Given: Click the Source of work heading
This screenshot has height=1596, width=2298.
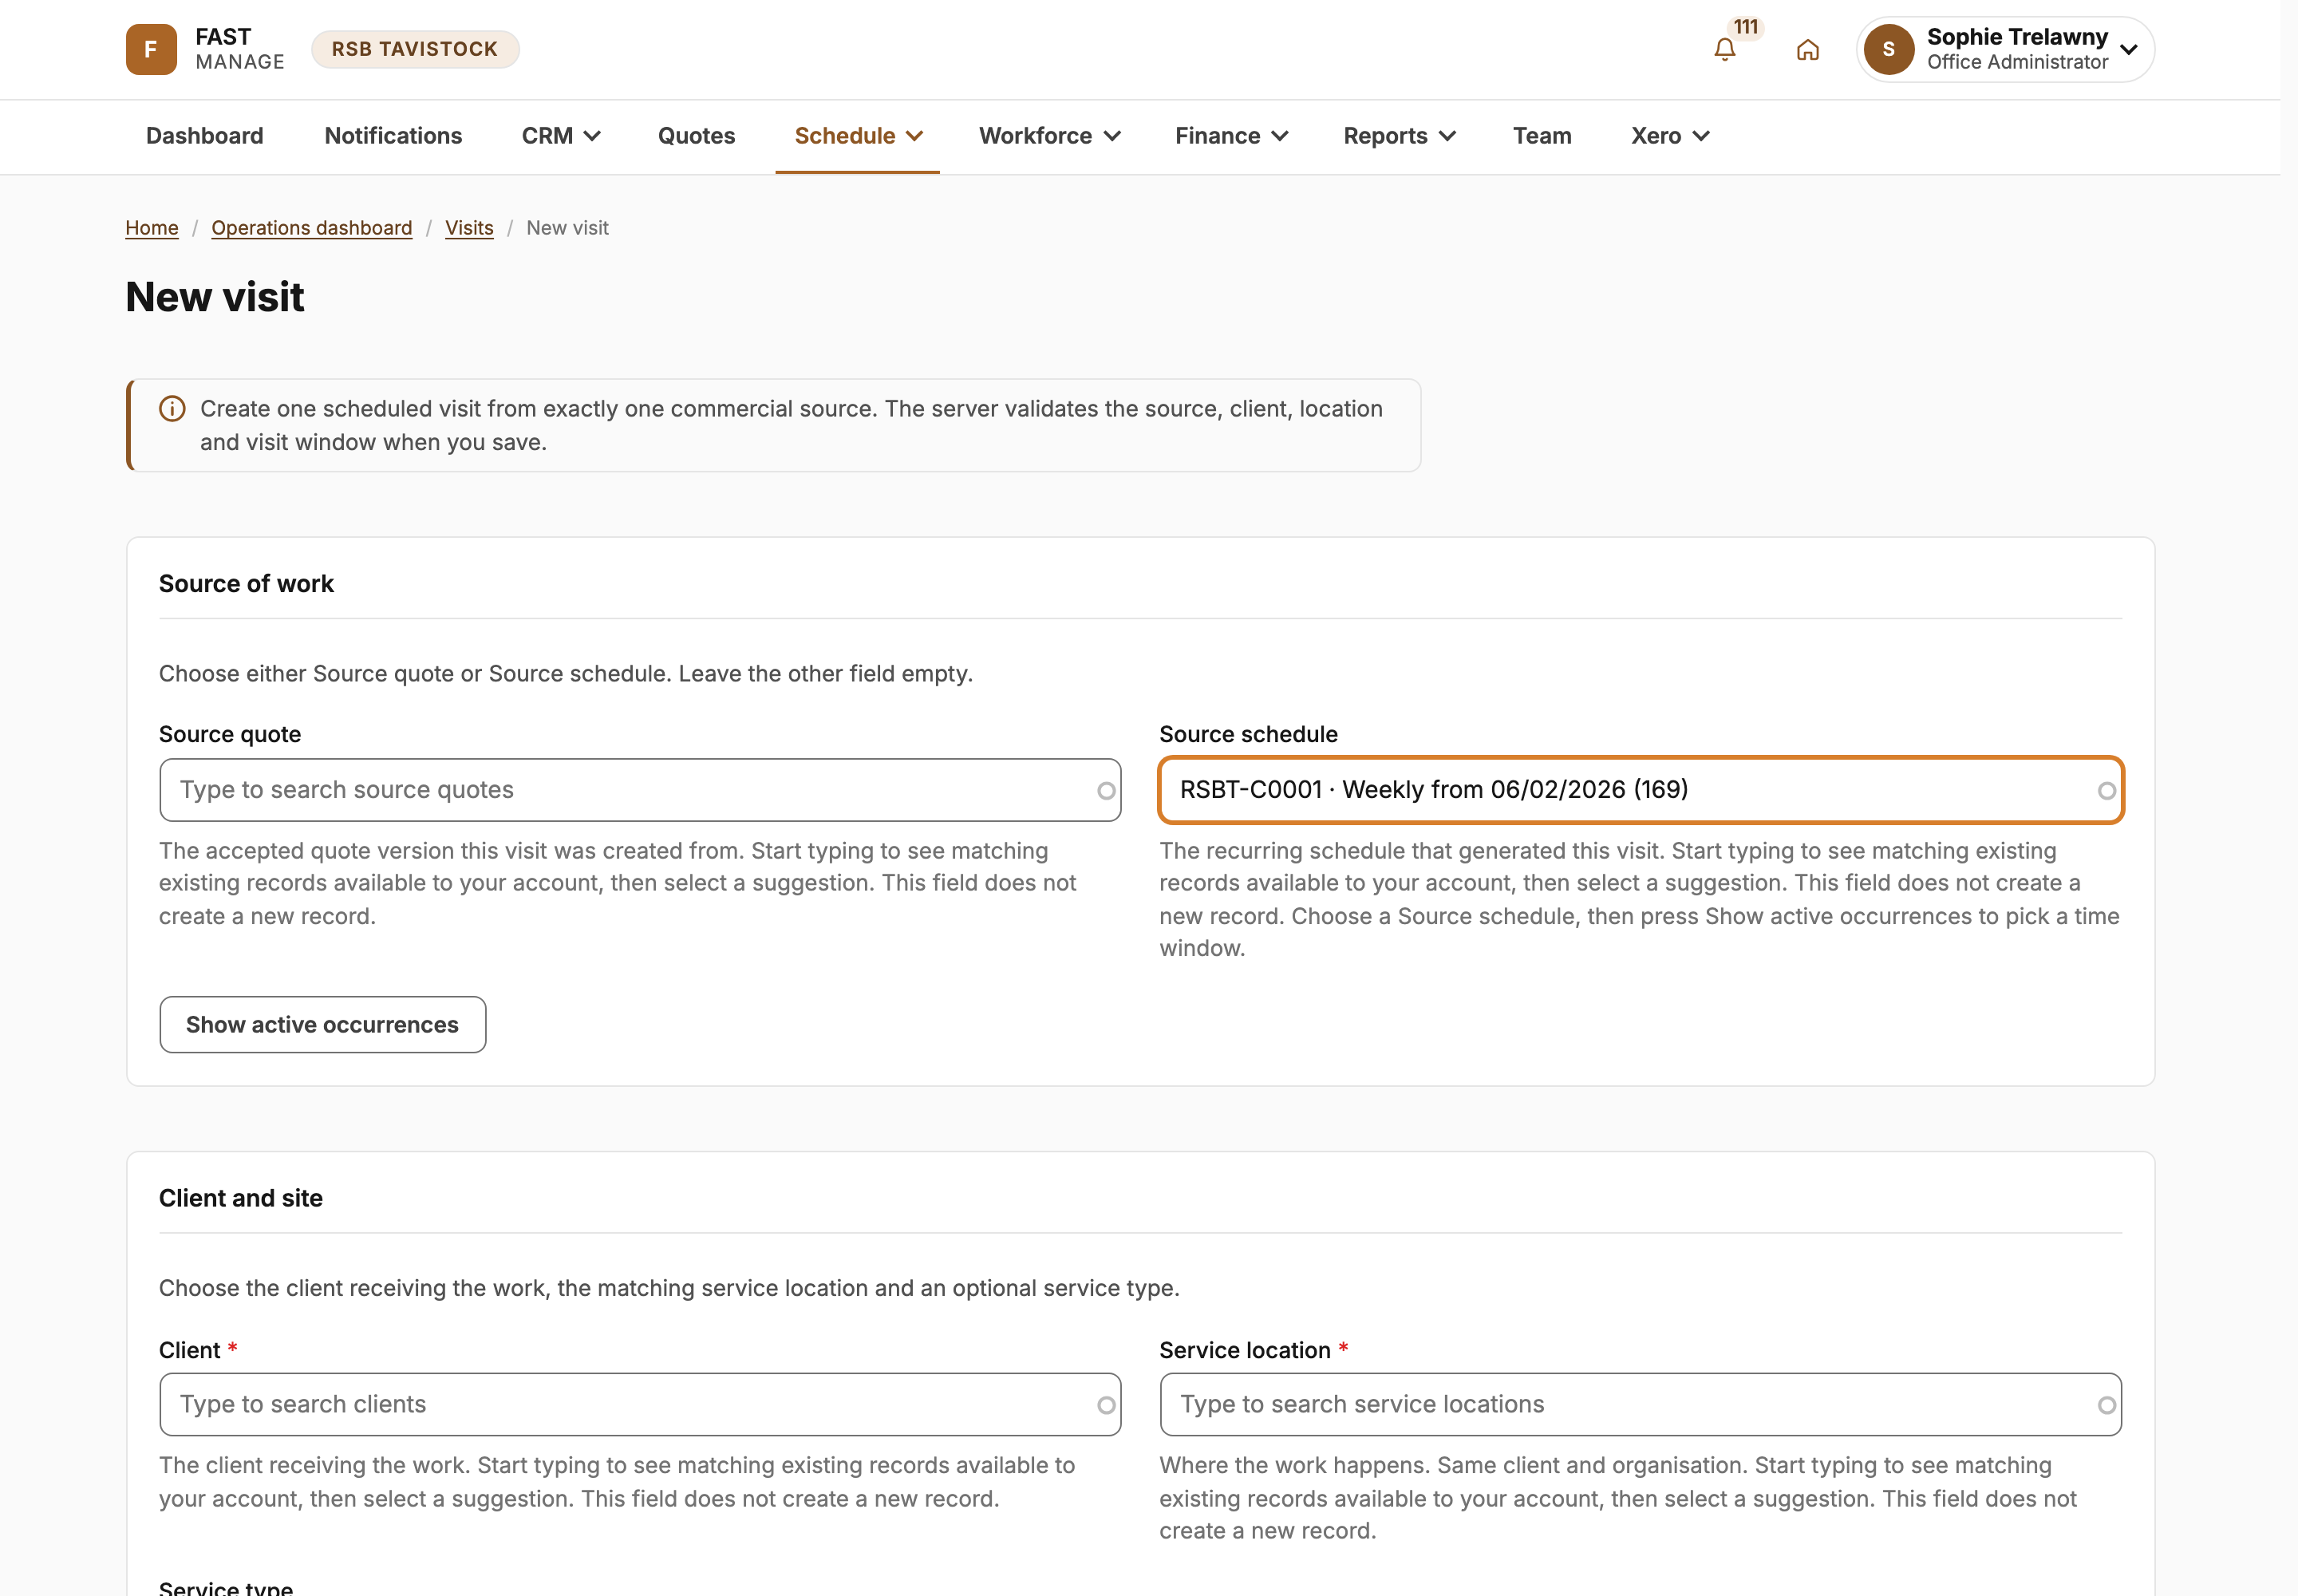Looking at the screenshot, I should [246, 584].
